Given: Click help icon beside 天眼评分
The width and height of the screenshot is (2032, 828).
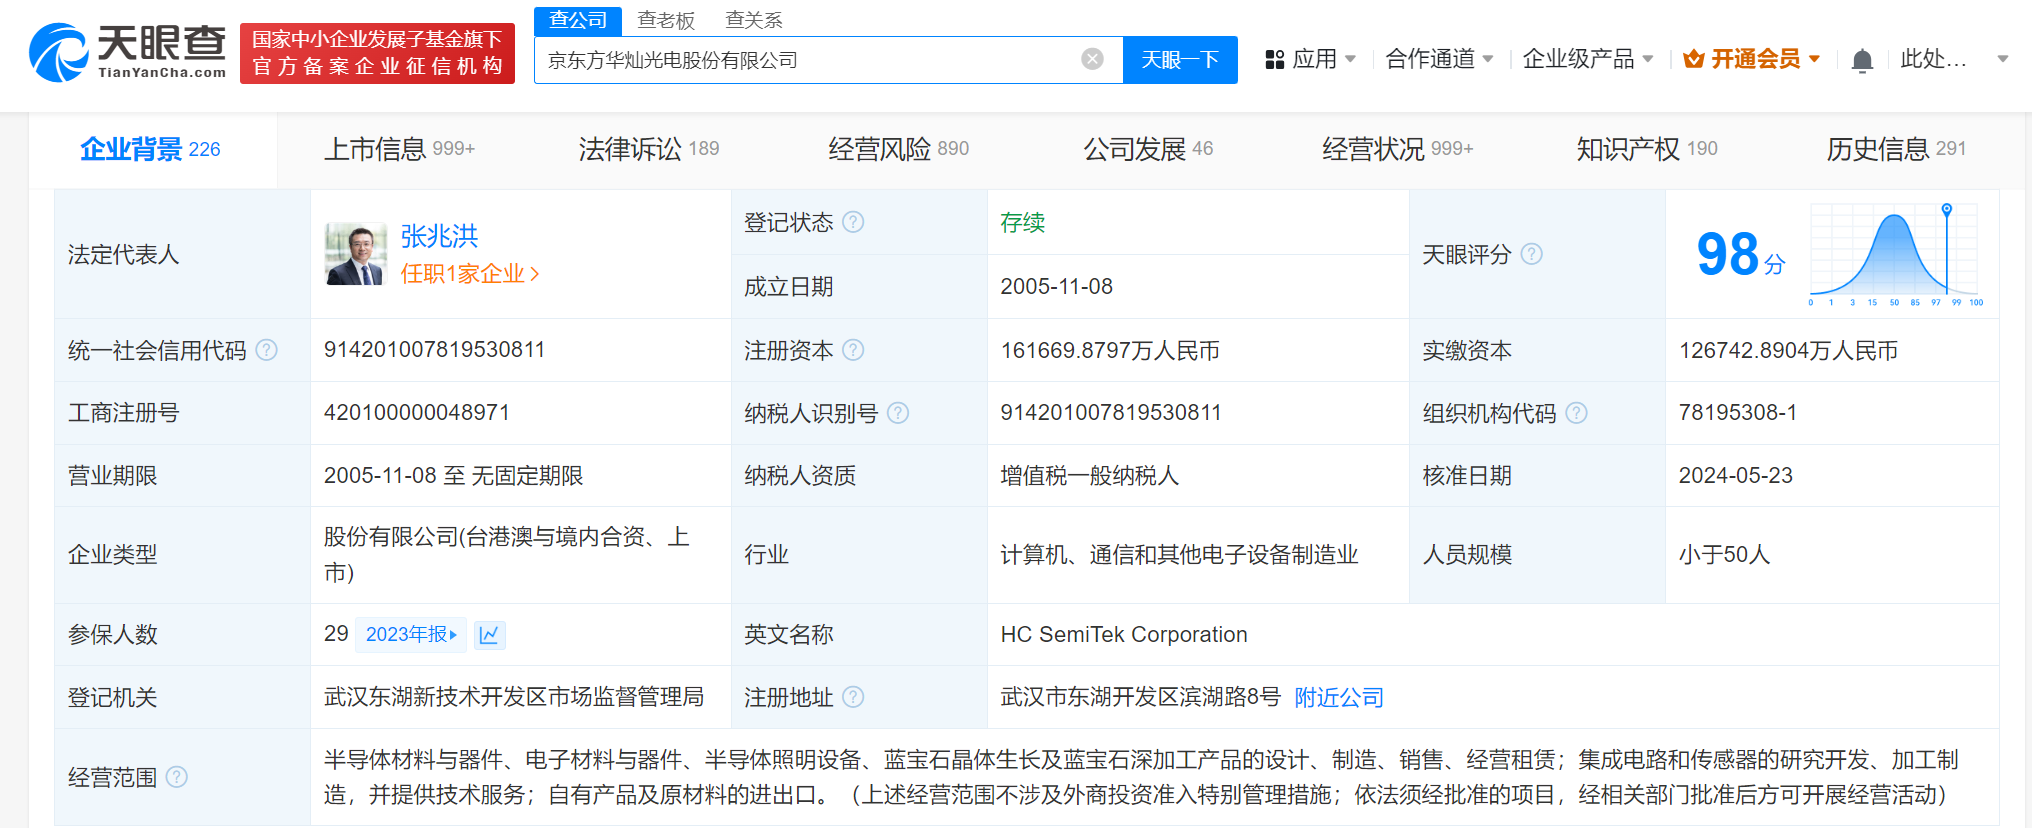Looking at the screenshot, I should click(1531, 254).
